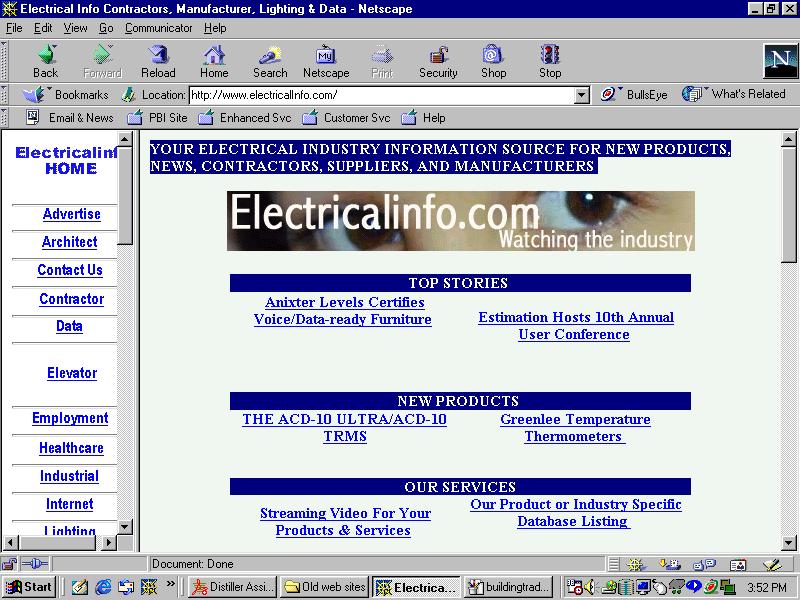Click Help on the personal toolbar
The width and height of the screenshot is (800, 600).
pyautogui.click(x=423, y=118)
